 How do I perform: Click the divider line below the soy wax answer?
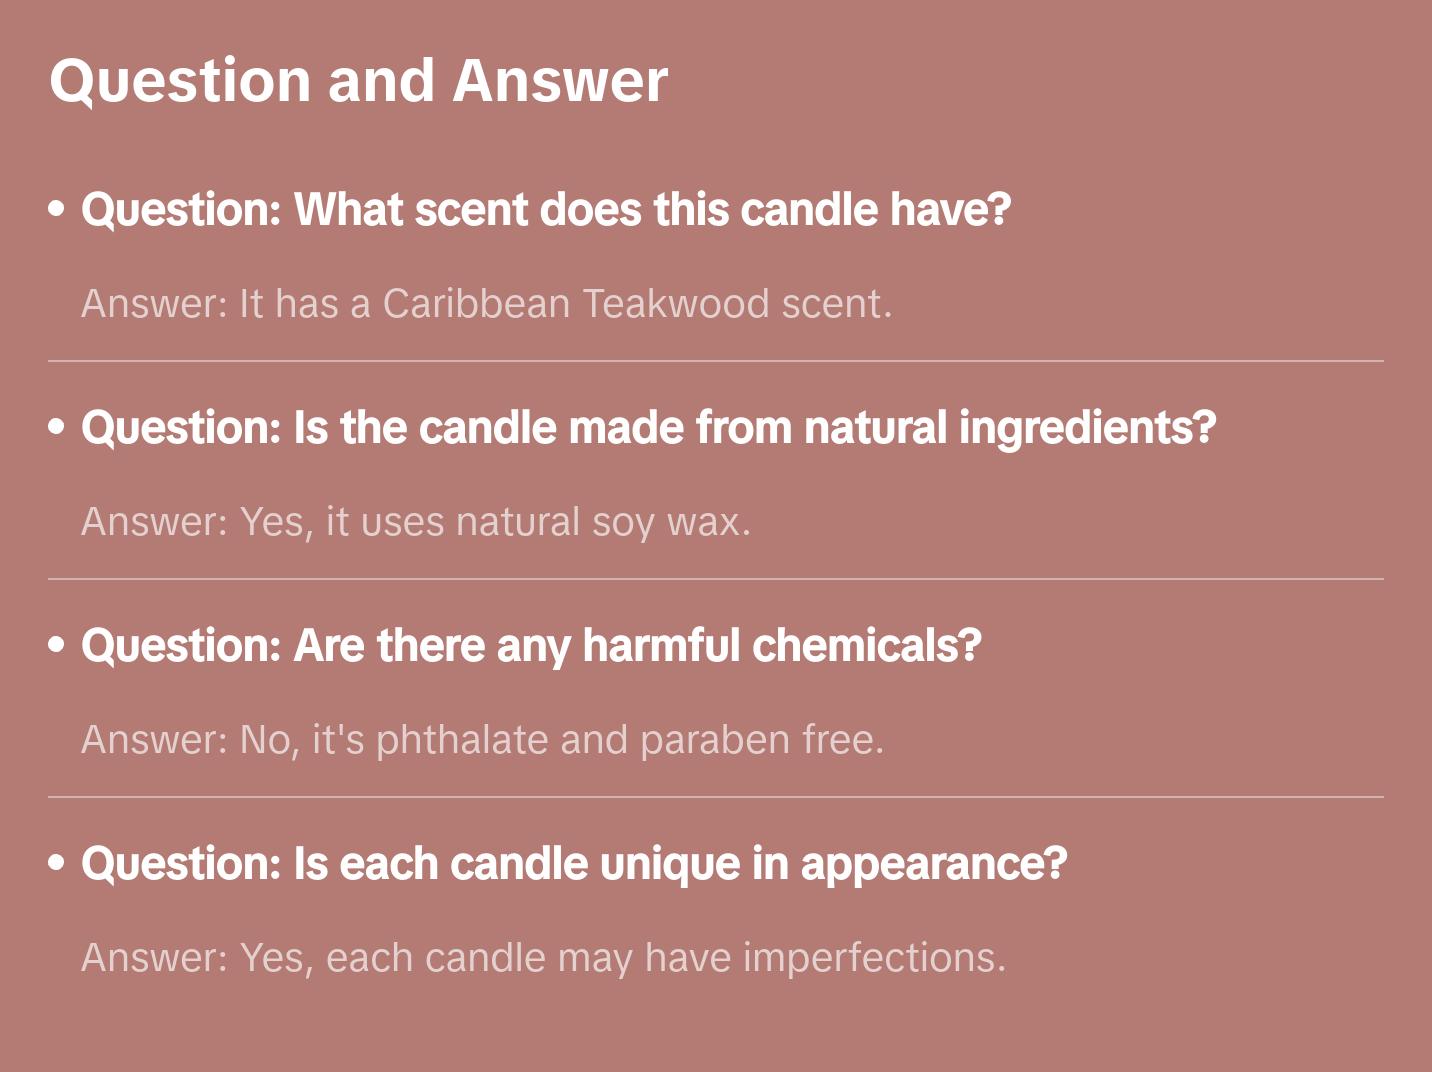[716, 579]
